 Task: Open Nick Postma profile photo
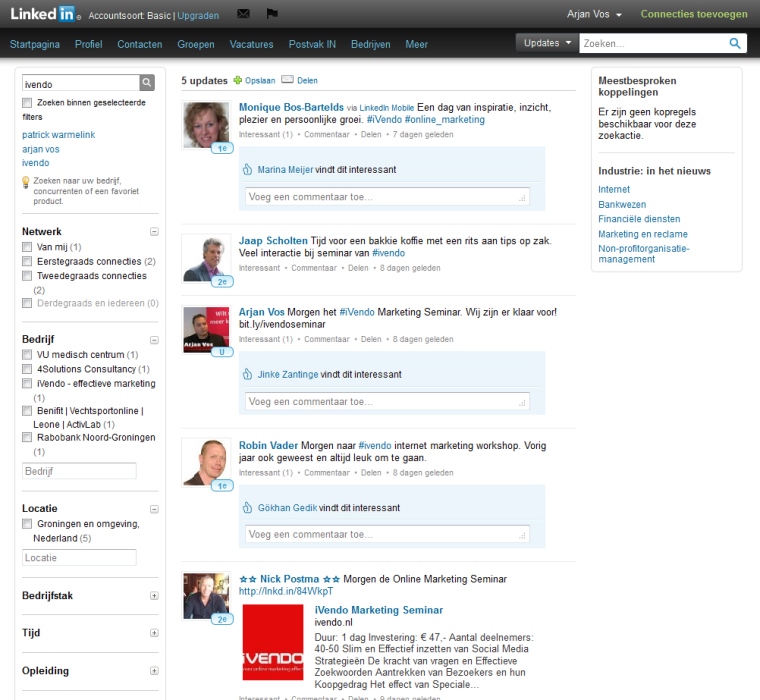pyautogui.click(x=206, y=596)
